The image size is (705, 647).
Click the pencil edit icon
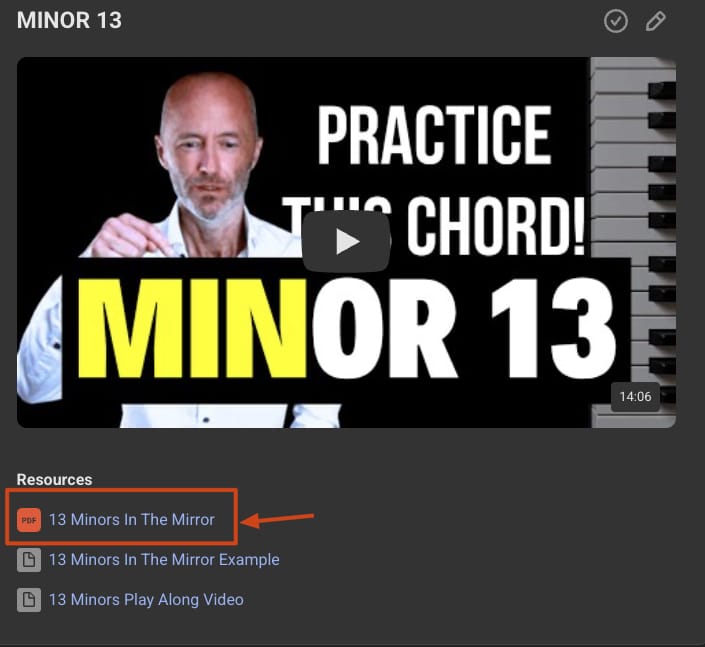pyautogui.click(x=656, y=21)
